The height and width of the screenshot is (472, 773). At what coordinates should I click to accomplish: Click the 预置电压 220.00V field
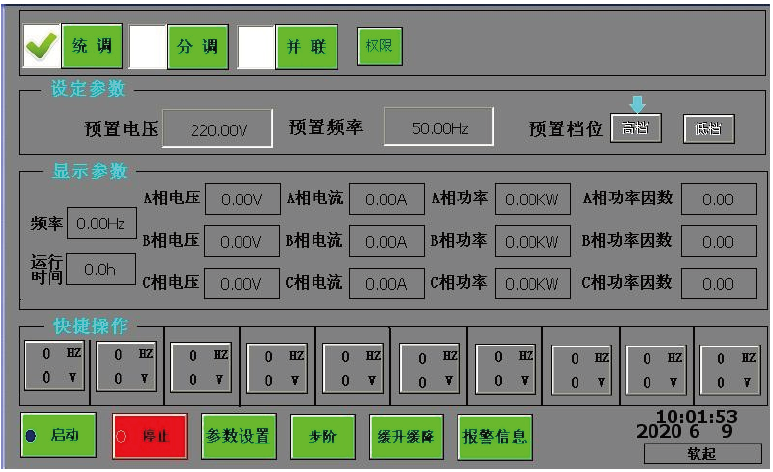click(217, 129)
